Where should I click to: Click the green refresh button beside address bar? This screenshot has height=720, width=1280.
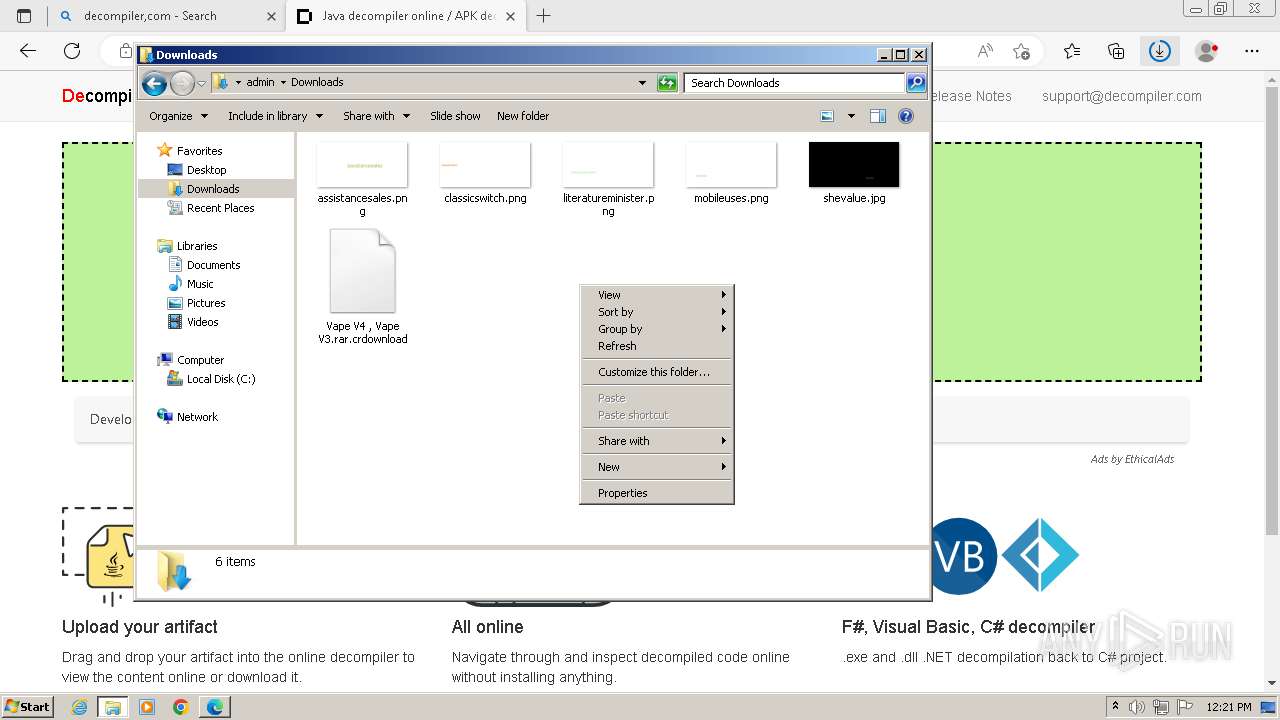pyautogui.click(x=667, y=83)
